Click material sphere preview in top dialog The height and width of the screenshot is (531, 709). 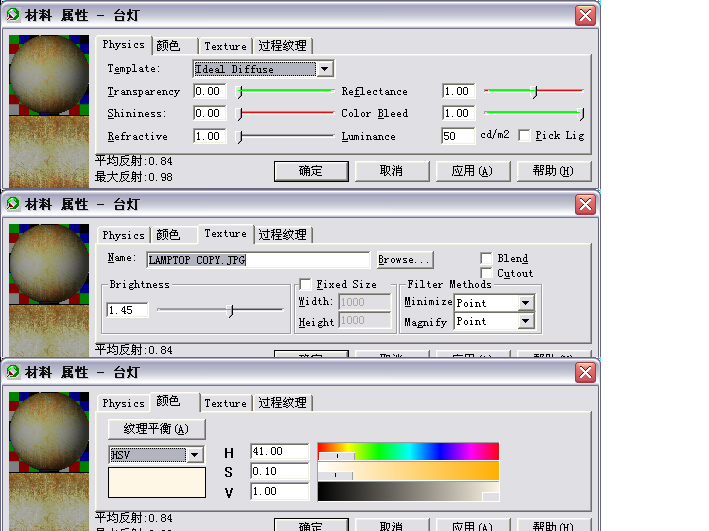point(49,75)
